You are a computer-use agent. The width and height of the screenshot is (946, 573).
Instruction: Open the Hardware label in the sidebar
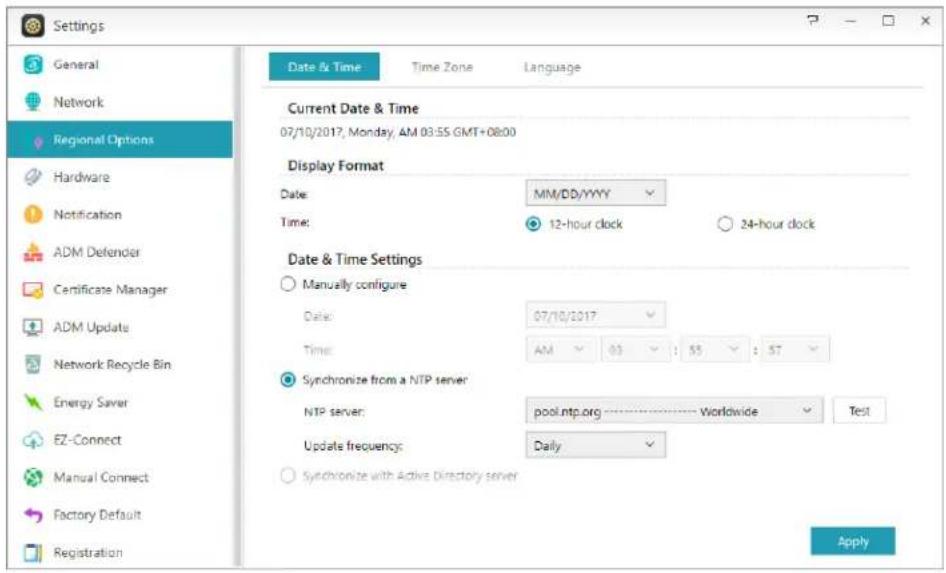coord(81,177)
